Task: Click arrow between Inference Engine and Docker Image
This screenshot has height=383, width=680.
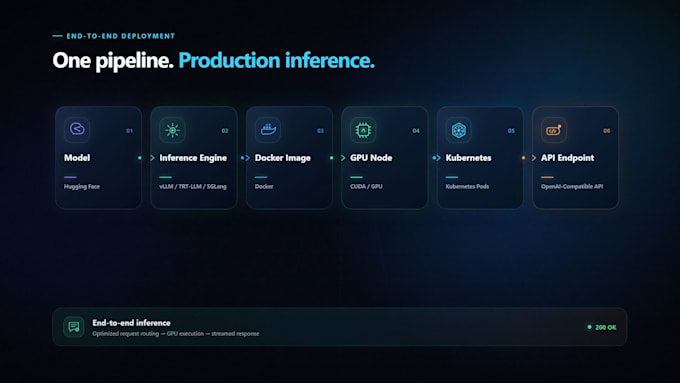Action: pyautogui.click(x=247, y=158)
